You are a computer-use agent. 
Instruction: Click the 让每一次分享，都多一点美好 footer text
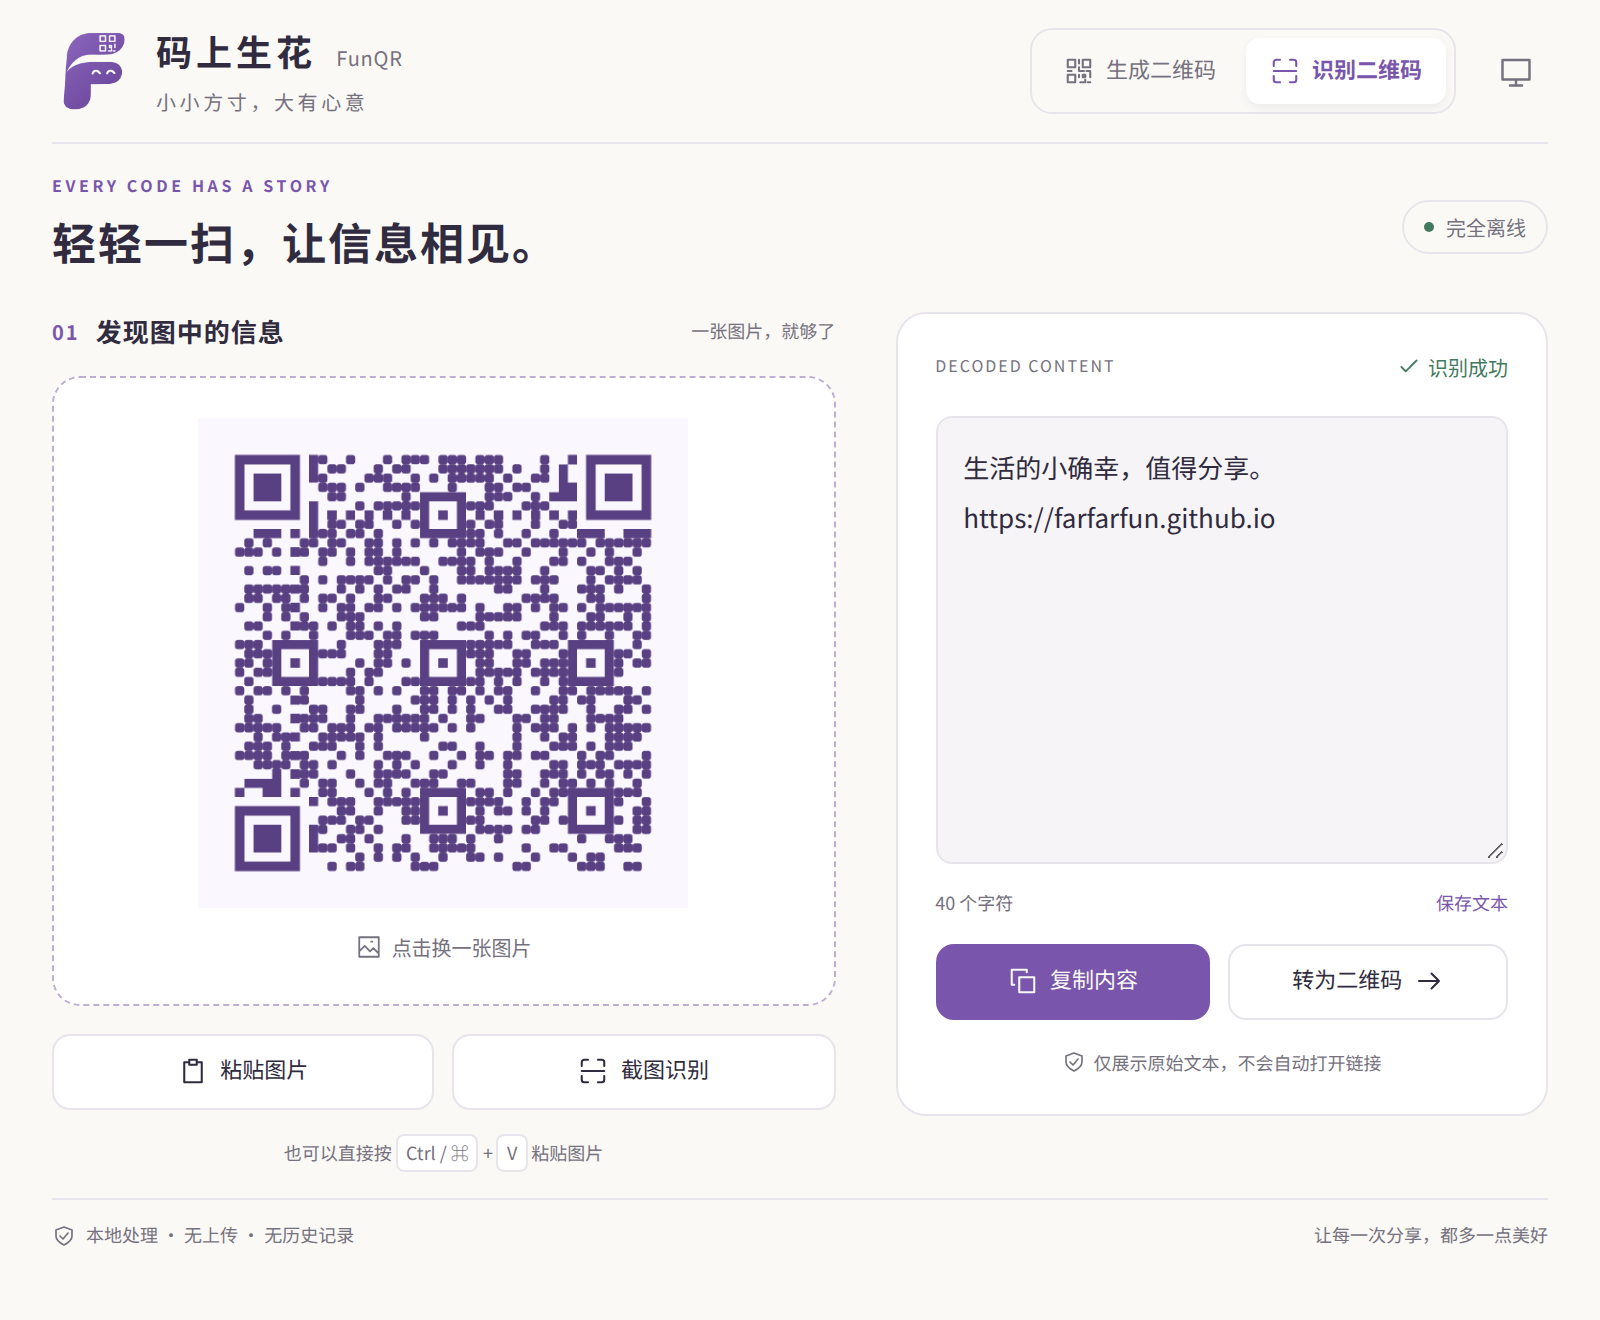(1431, 1236)
